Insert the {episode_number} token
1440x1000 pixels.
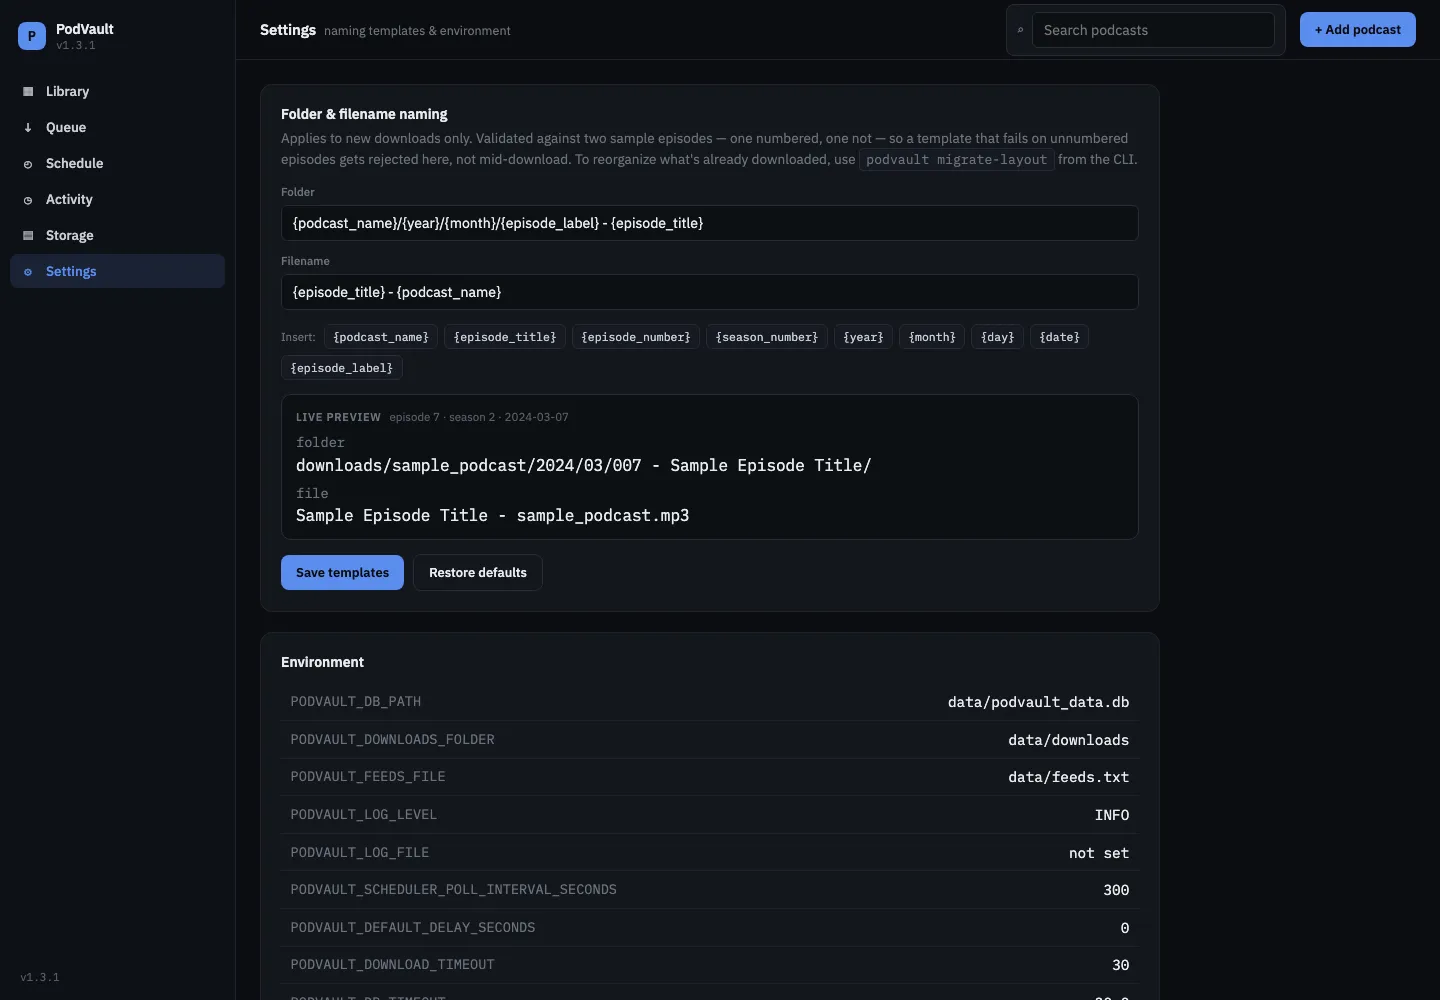(x=636, y=337)
